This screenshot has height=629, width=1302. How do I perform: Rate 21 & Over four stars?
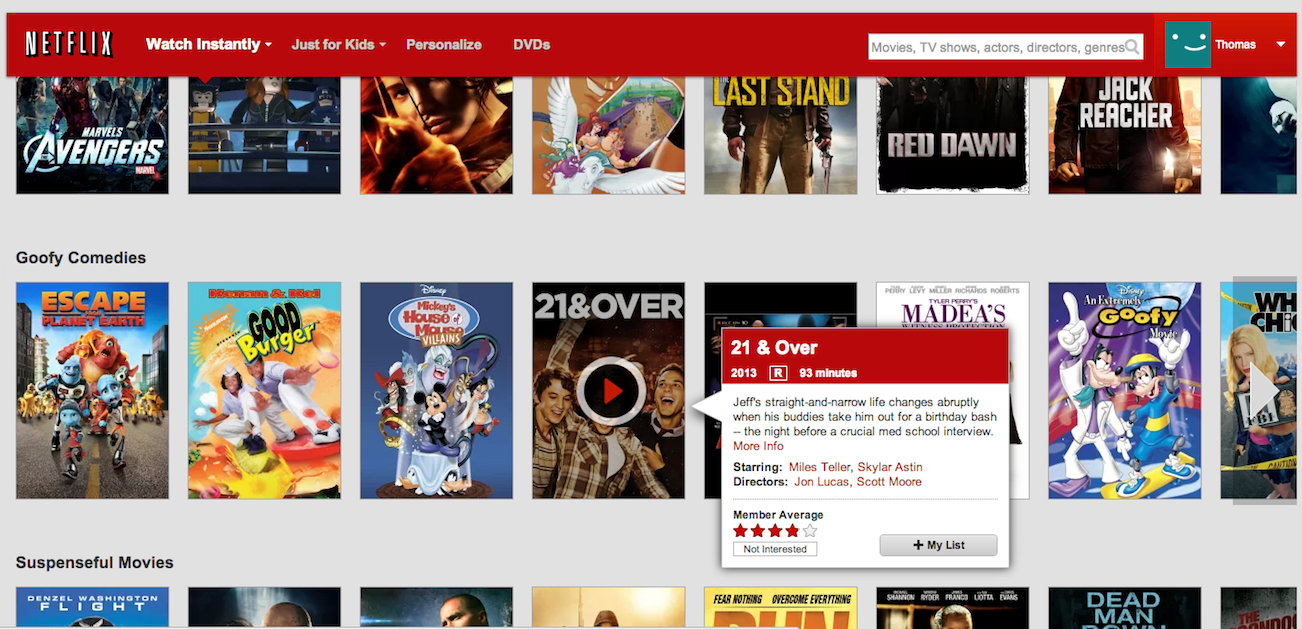click(x=792, y=531)
